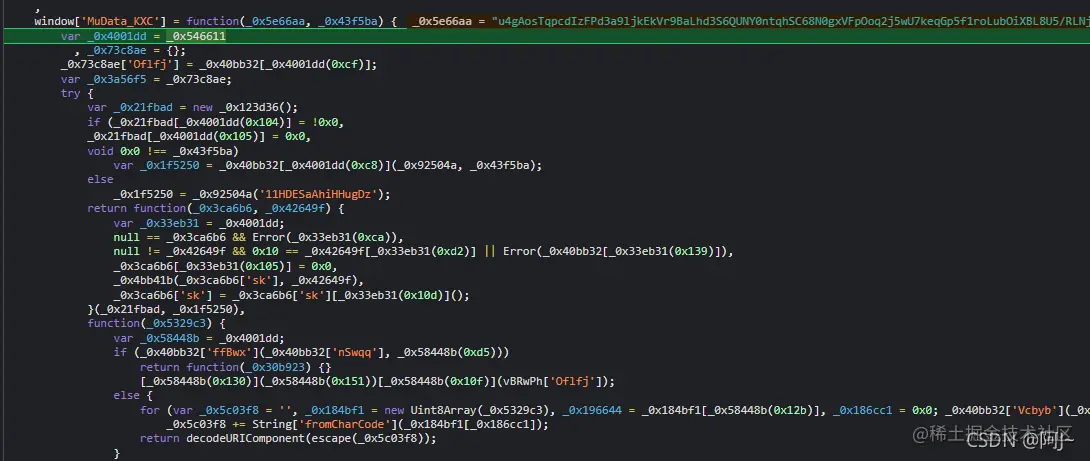Click the _0x4bb41b function call
The height and width of the screenshot is (461, 1090).
[x=145, y=280]
